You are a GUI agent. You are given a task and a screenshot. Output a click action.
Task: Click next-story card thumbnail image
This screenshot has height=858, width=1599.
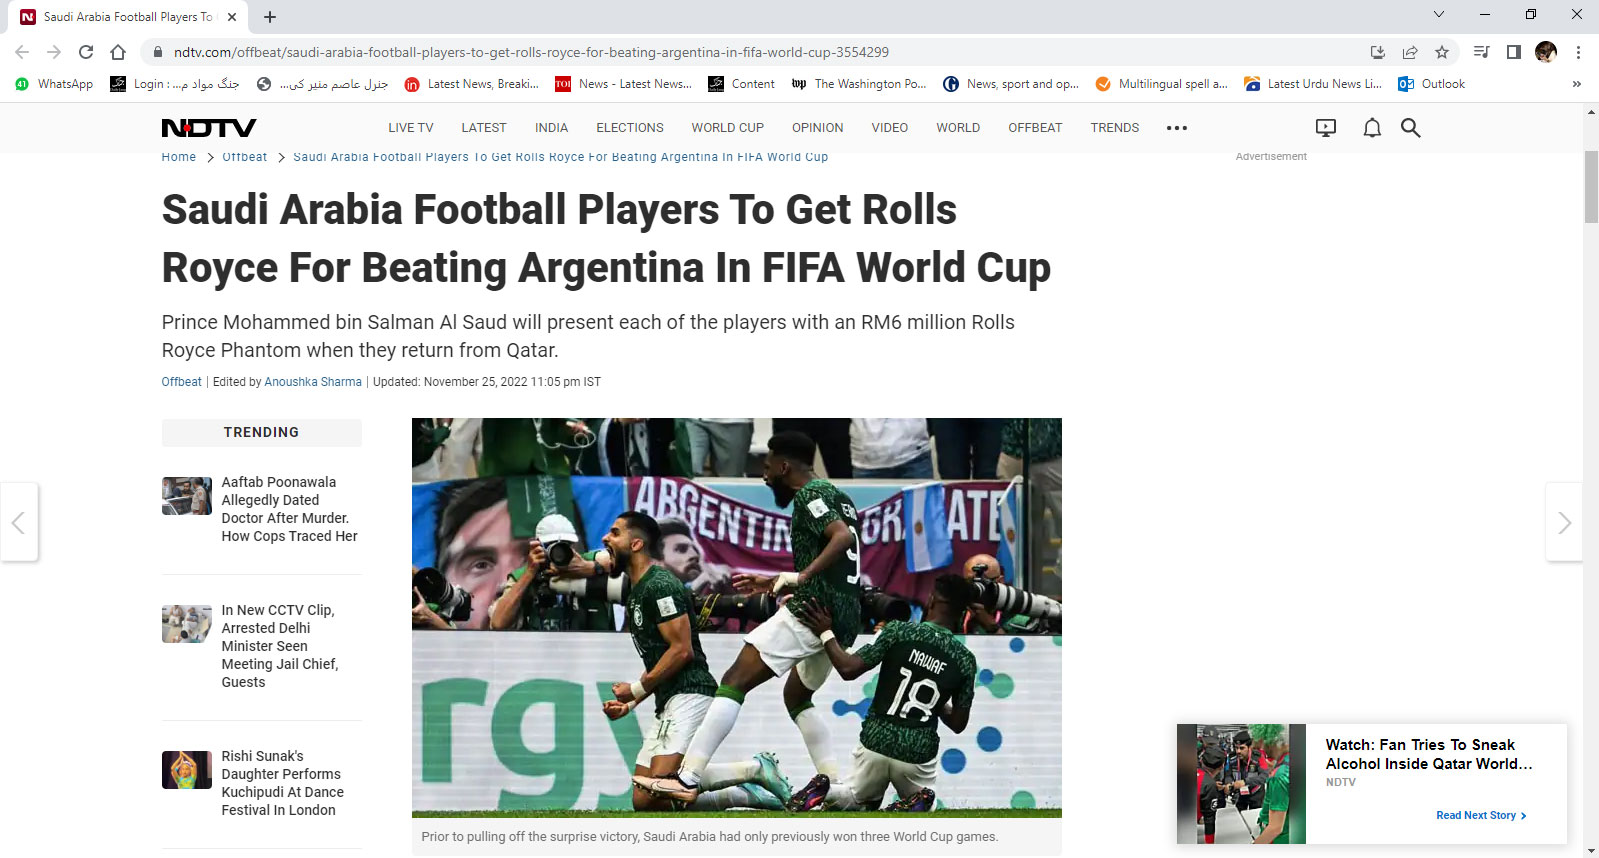click(x=1241, y=784)
